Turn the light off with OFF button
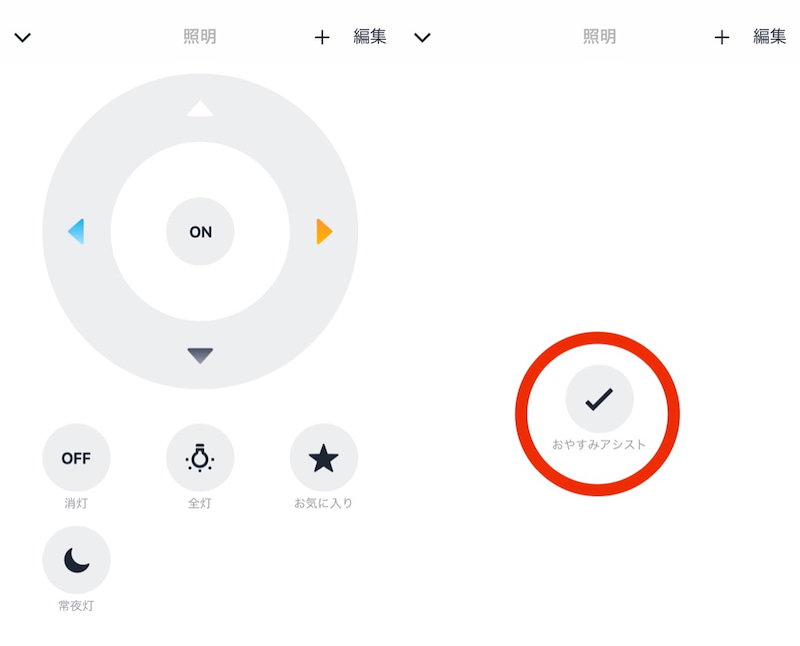Viewport: 800px width, 646px height. point(77,457)
